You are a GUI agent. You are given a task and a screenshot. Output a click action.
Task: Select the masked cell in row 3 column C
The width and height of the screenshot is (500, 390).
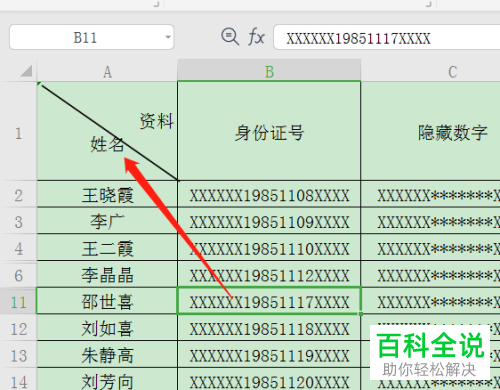431,221
